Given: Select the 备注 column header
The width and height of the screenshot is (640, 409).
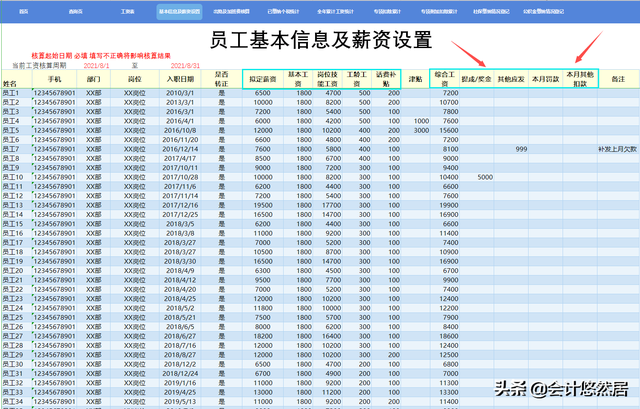Looking at the screenshot, I should tap(618, 79).
